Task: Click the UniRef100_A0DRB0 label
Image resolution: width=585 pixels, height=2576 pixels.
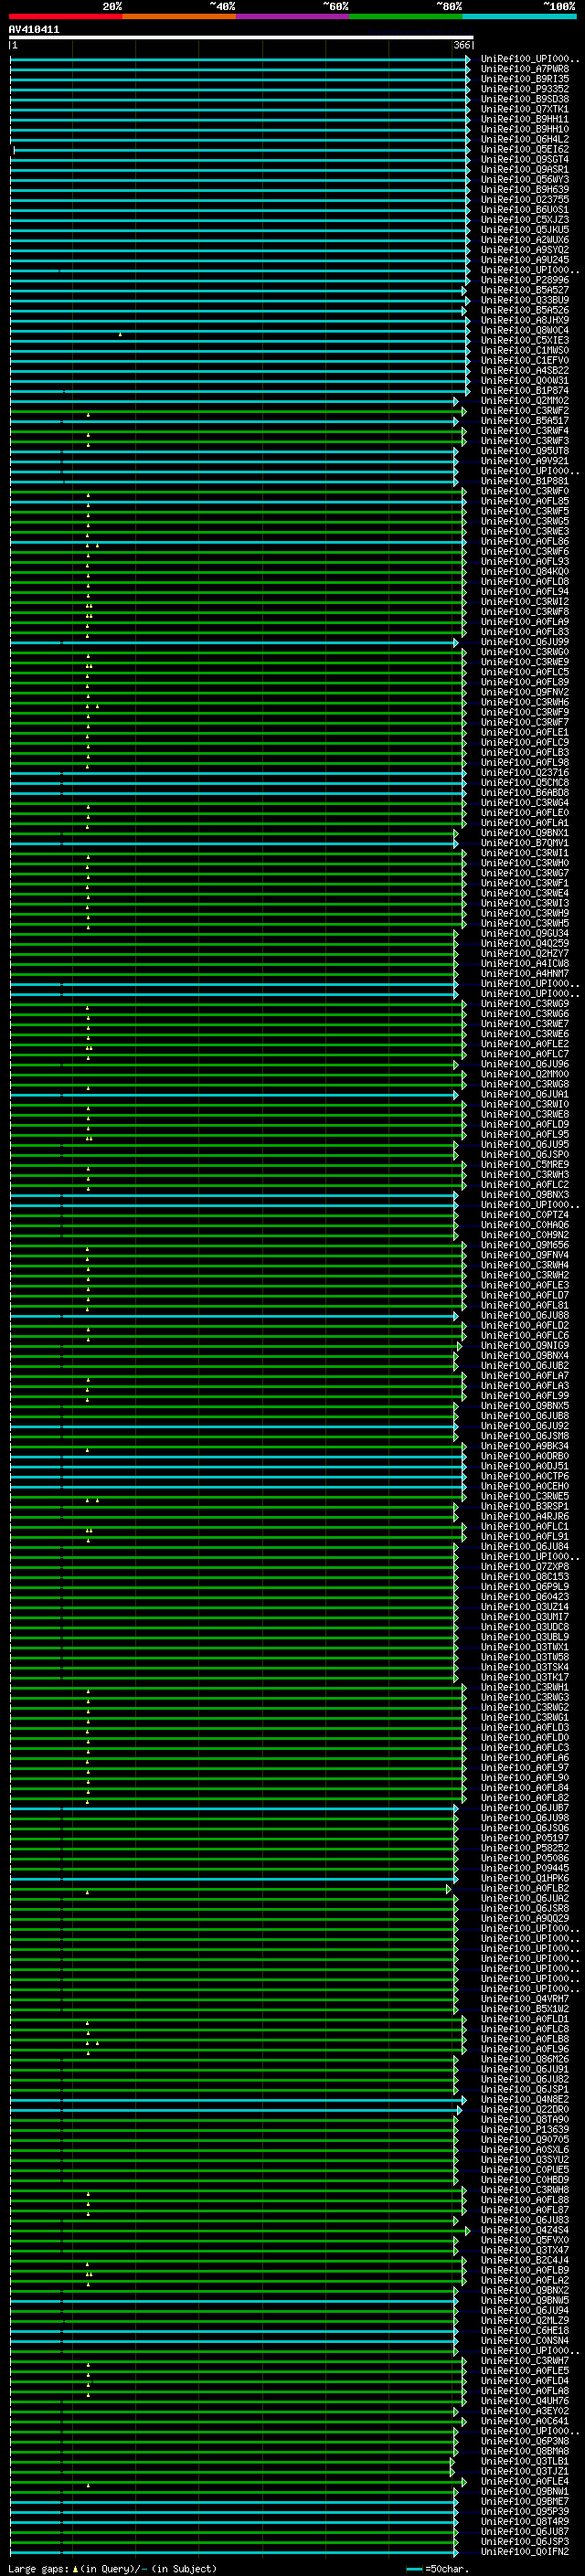Action: [x=525, y=1456]
